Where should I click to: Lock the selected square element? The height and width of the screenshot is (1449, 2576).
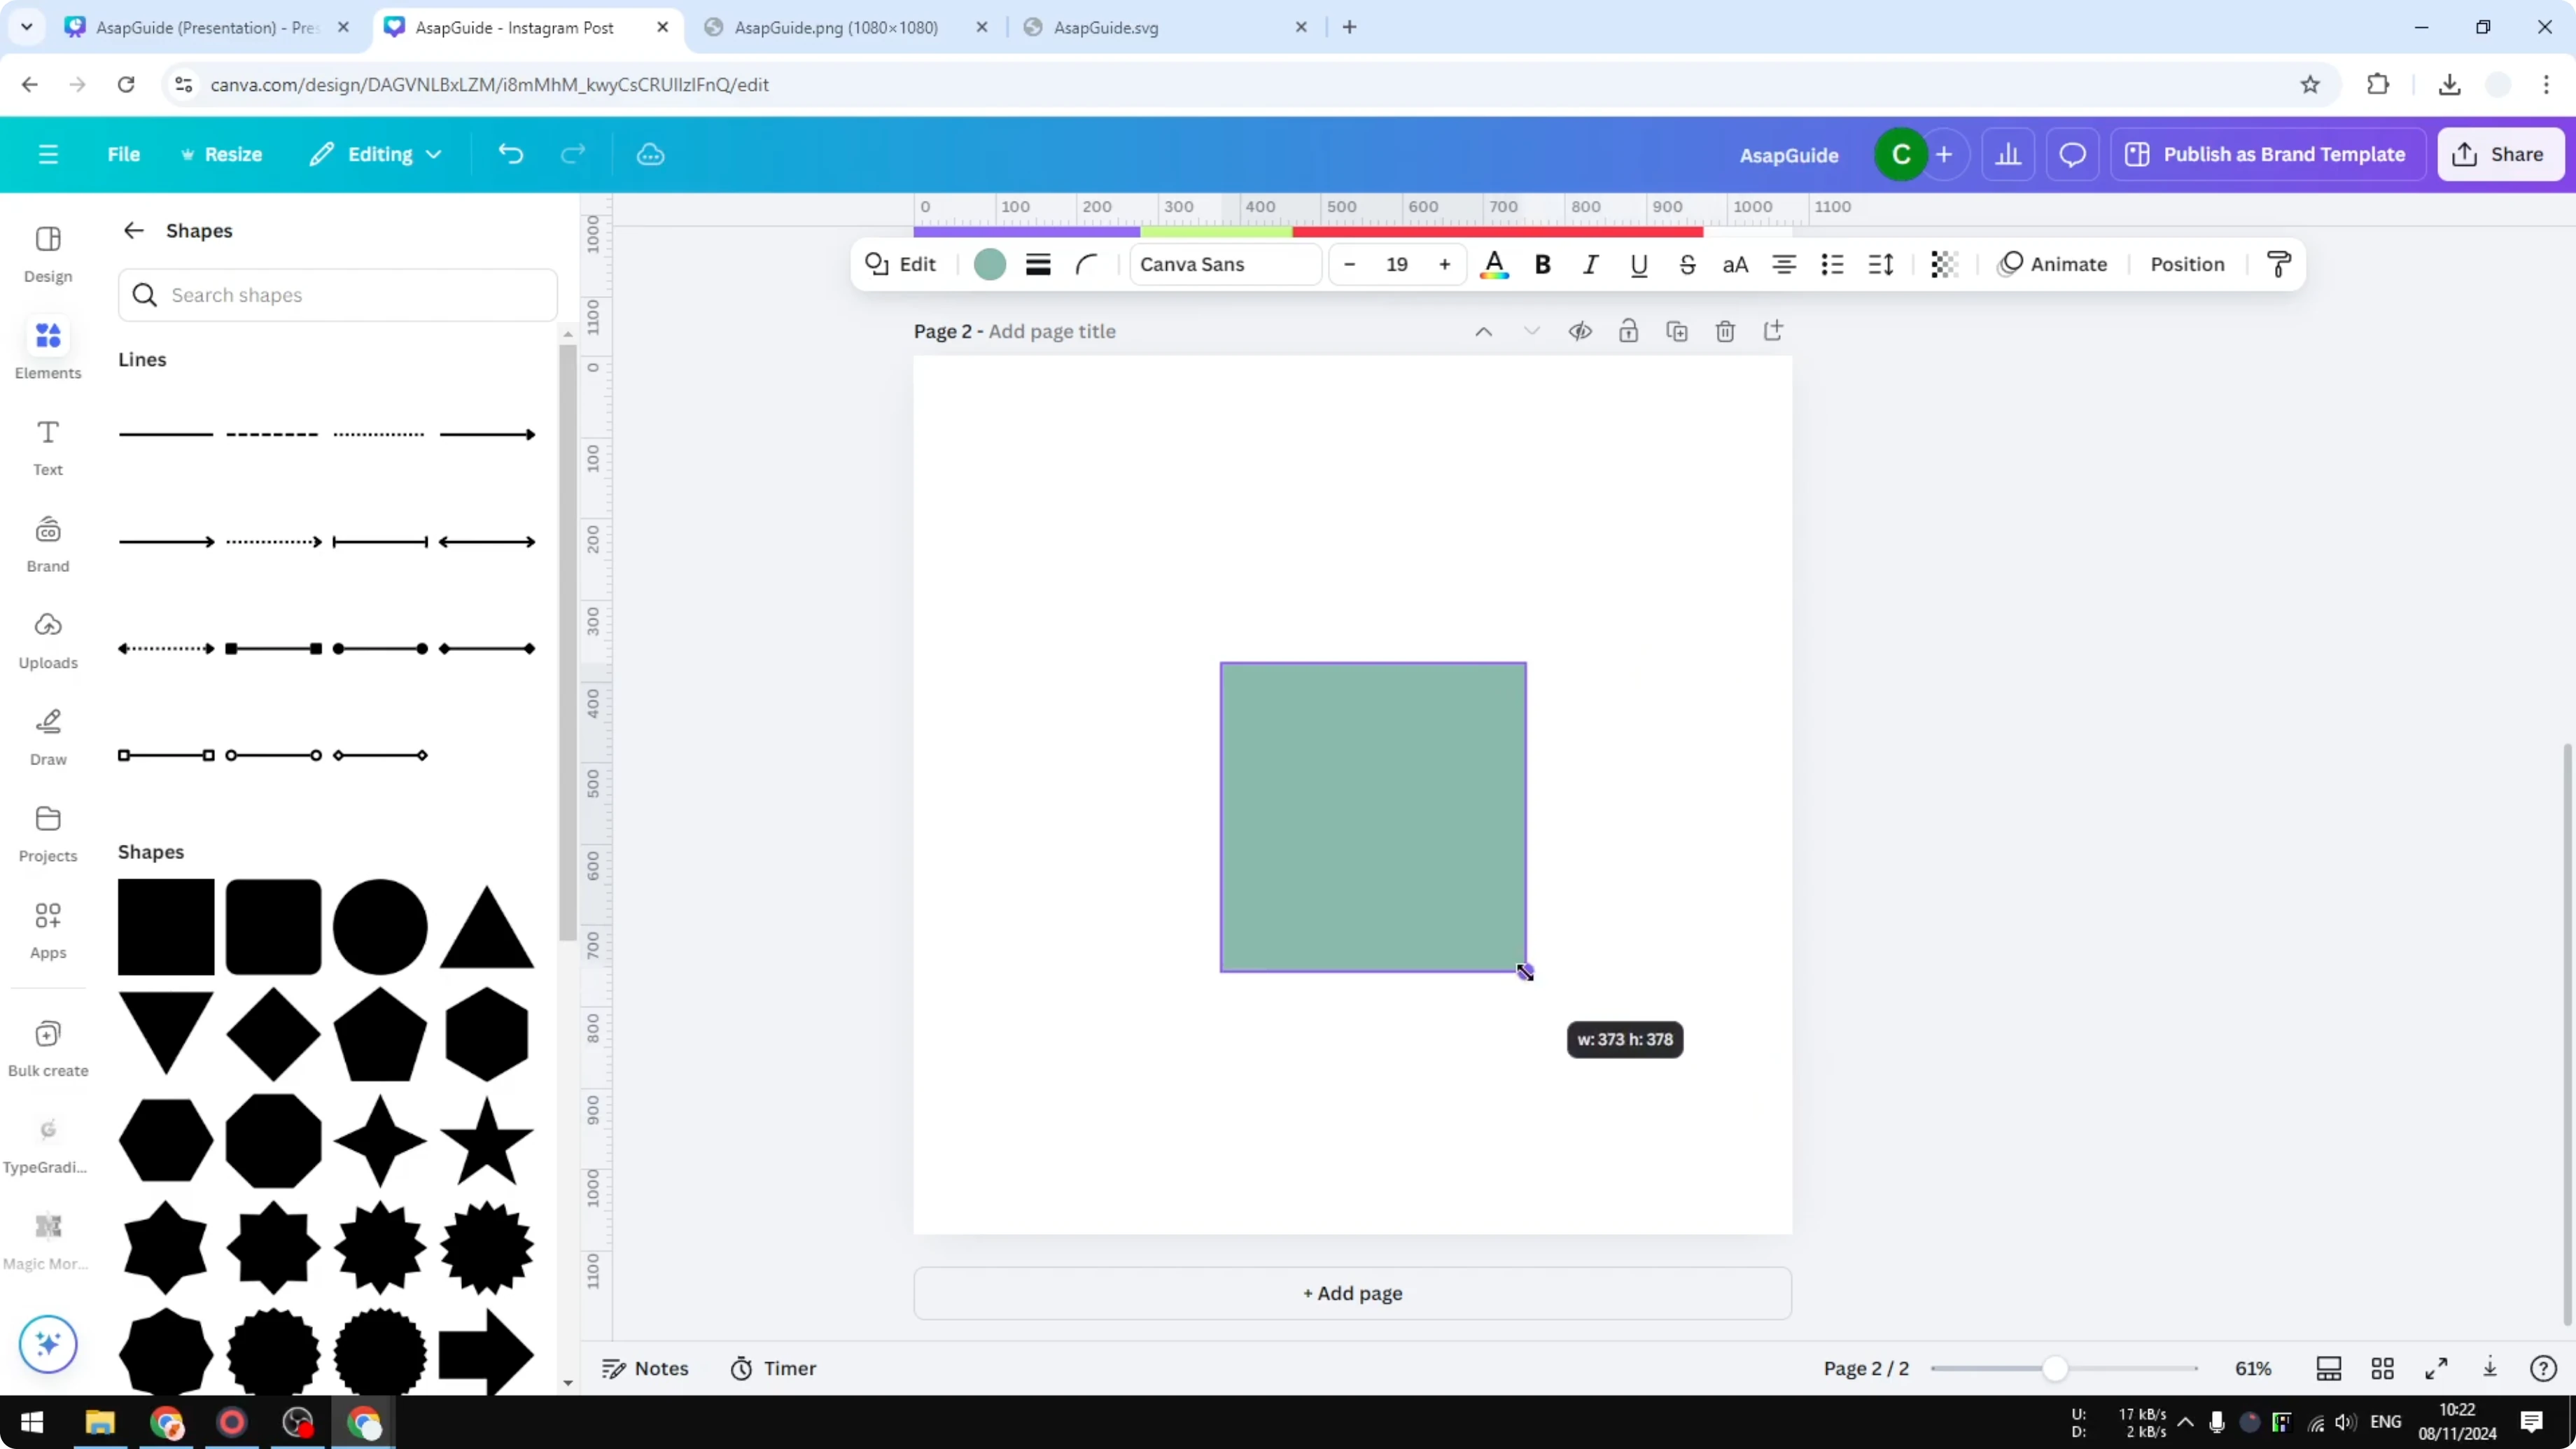1629,331
